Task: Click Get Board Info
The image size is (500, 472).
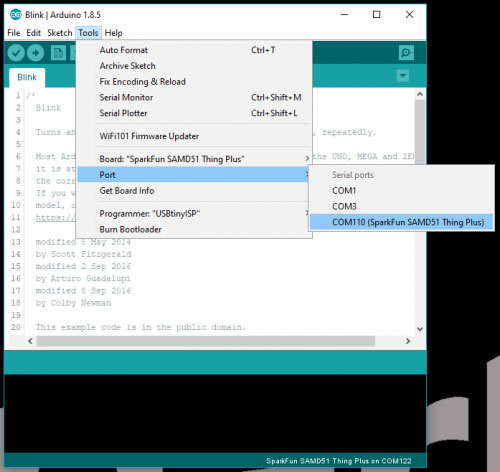Action: click(x=194, y=191)
